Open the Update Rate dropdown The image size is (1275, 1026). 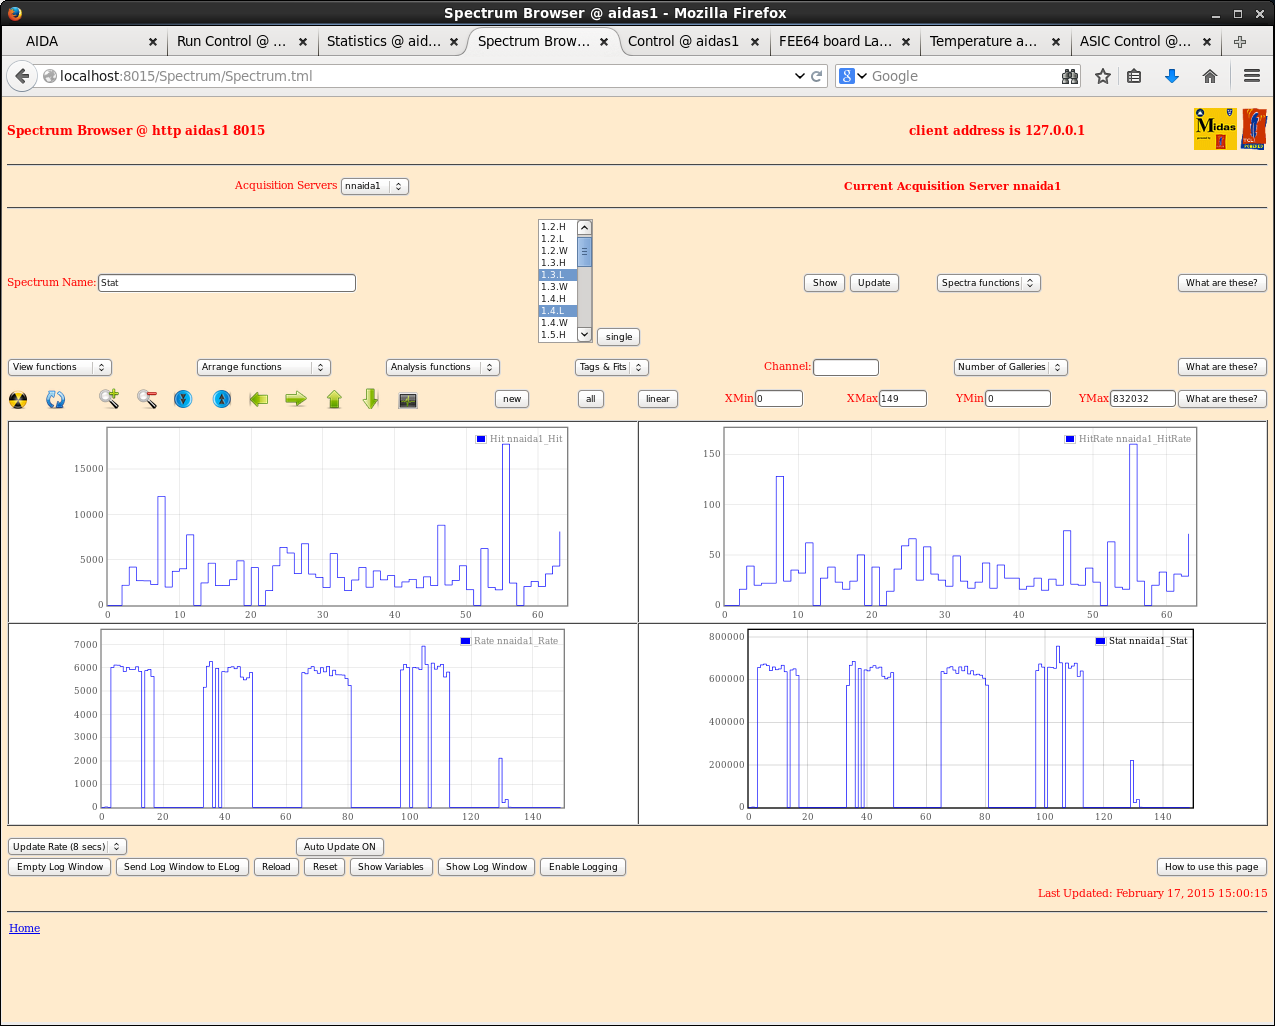67,847
